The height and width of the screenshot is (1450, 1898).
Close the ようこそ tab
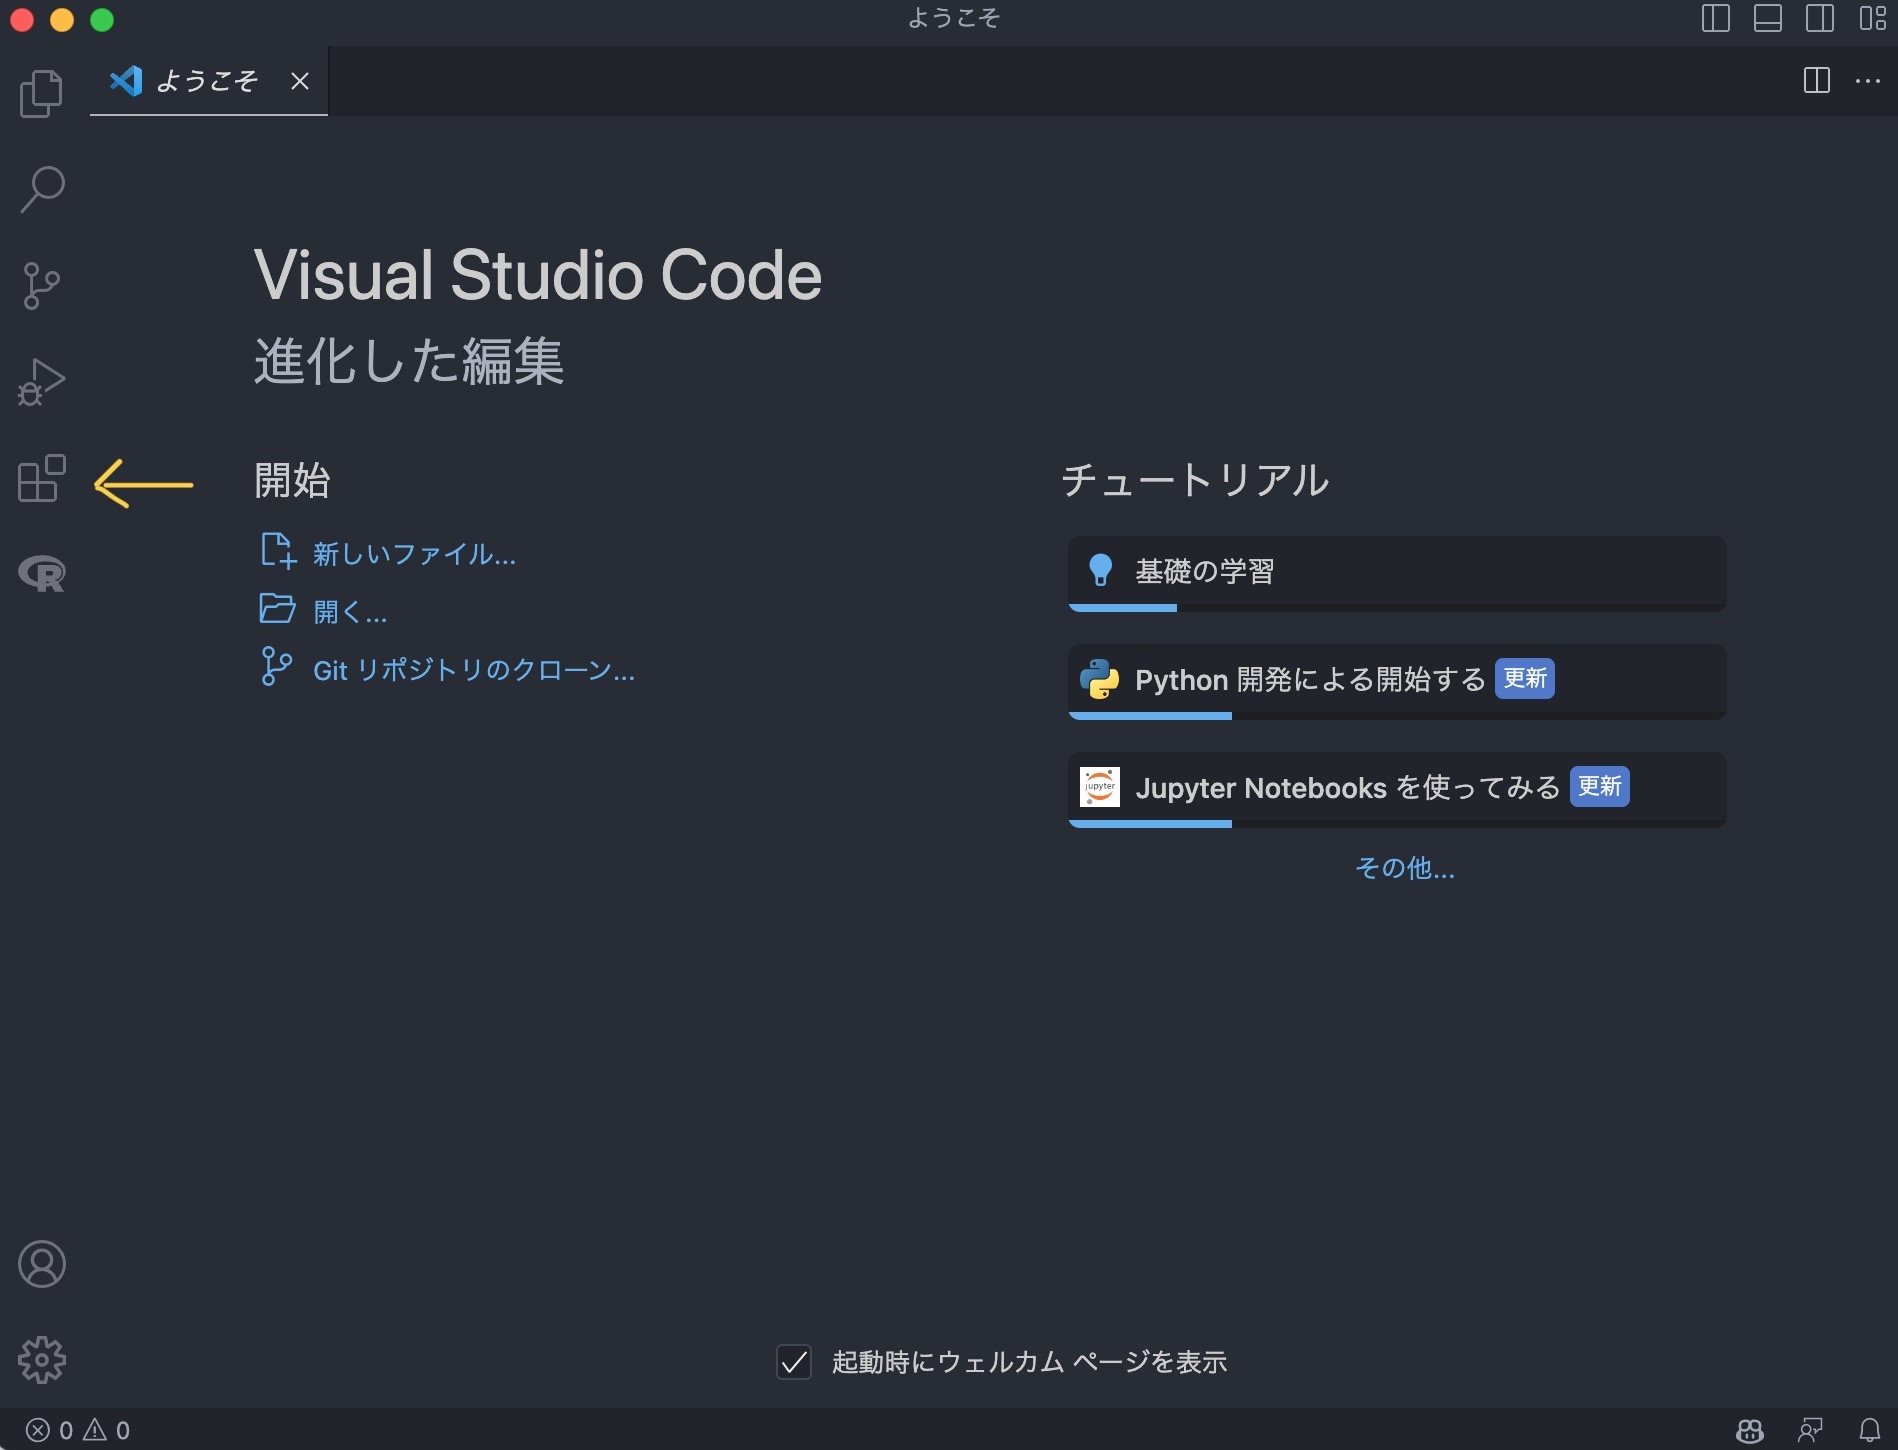tap(299, 81)
